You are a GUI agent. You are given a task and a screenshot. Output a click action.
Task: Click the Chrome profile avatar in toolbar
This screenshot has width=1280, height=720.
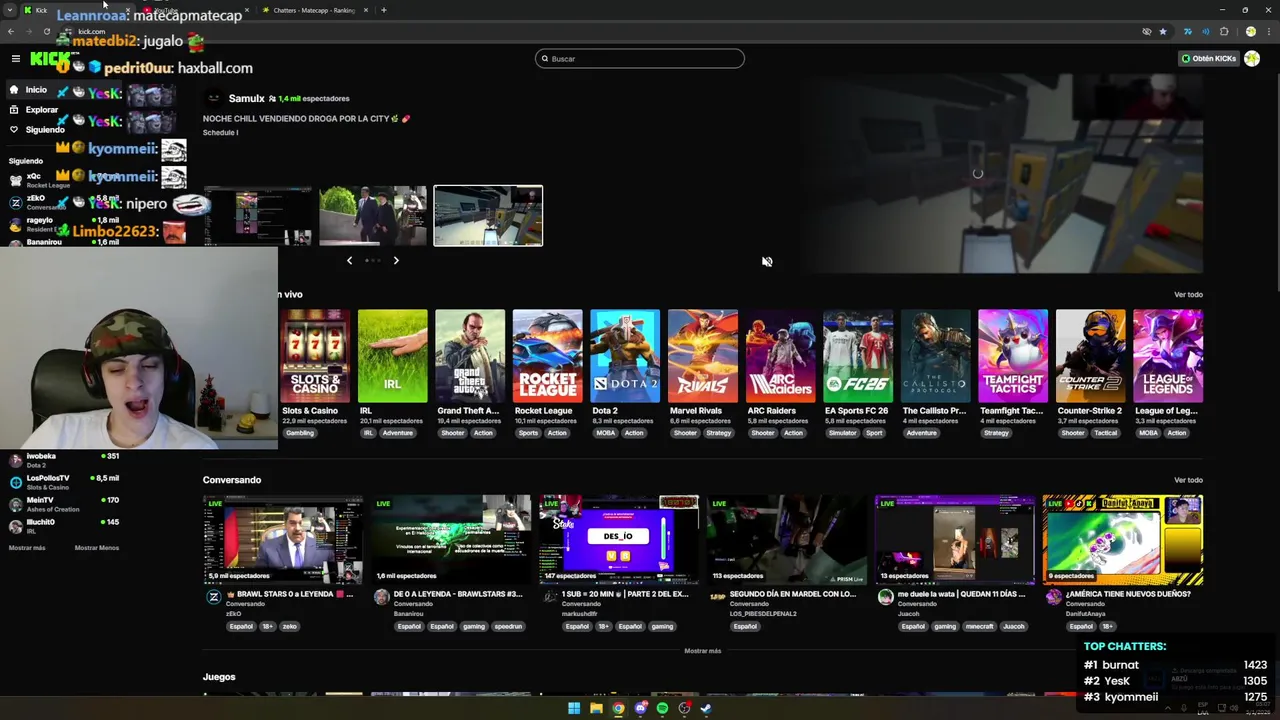coord(1250,31)
